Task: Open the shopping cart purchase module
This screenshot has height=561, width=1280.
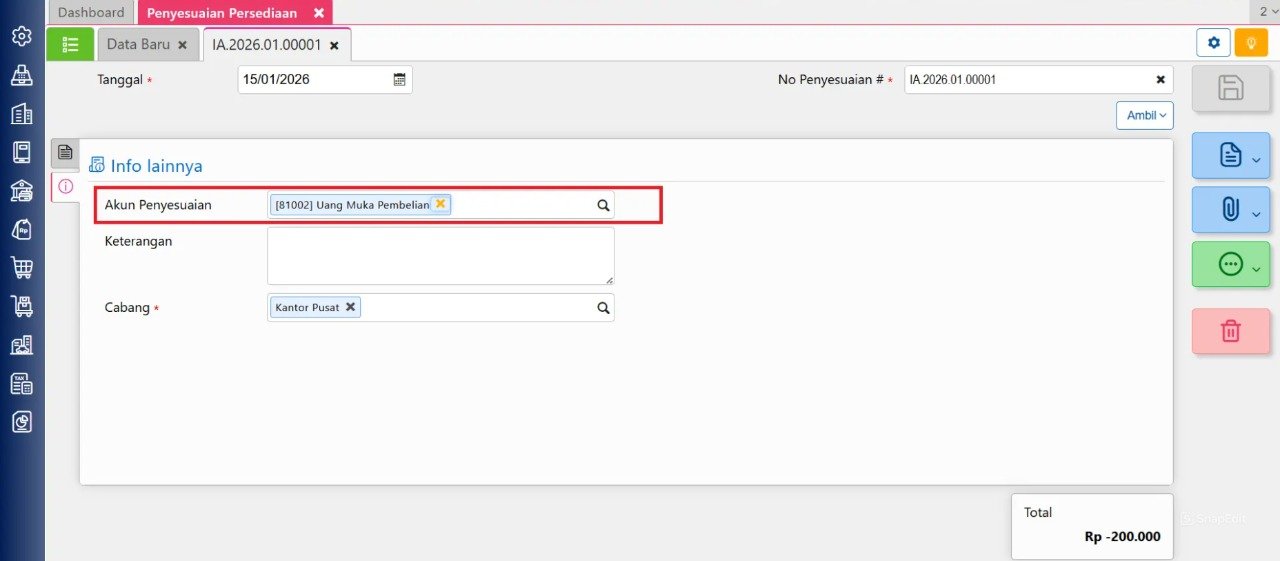Action: tap(21, 268)
